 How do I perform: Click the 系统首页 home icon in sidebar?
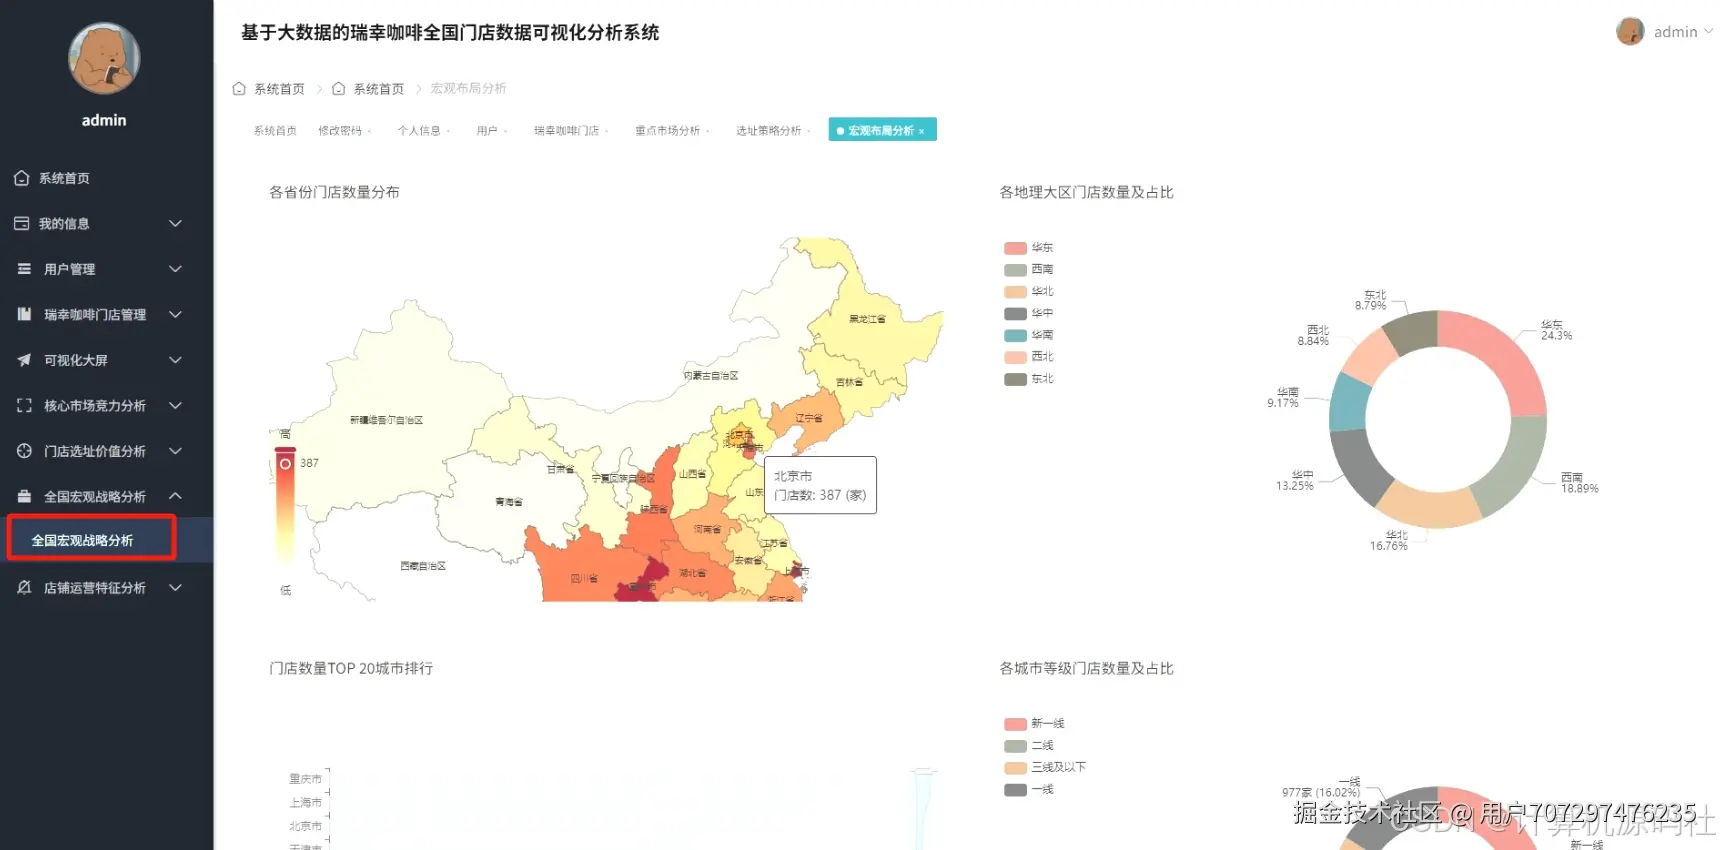(x=22, y=178)
